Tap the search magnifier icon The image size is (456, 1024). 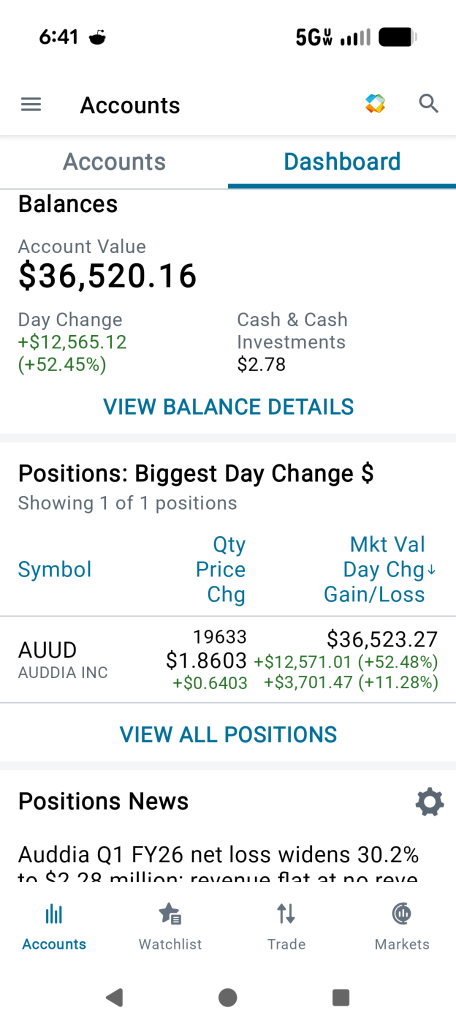point(429,104)
